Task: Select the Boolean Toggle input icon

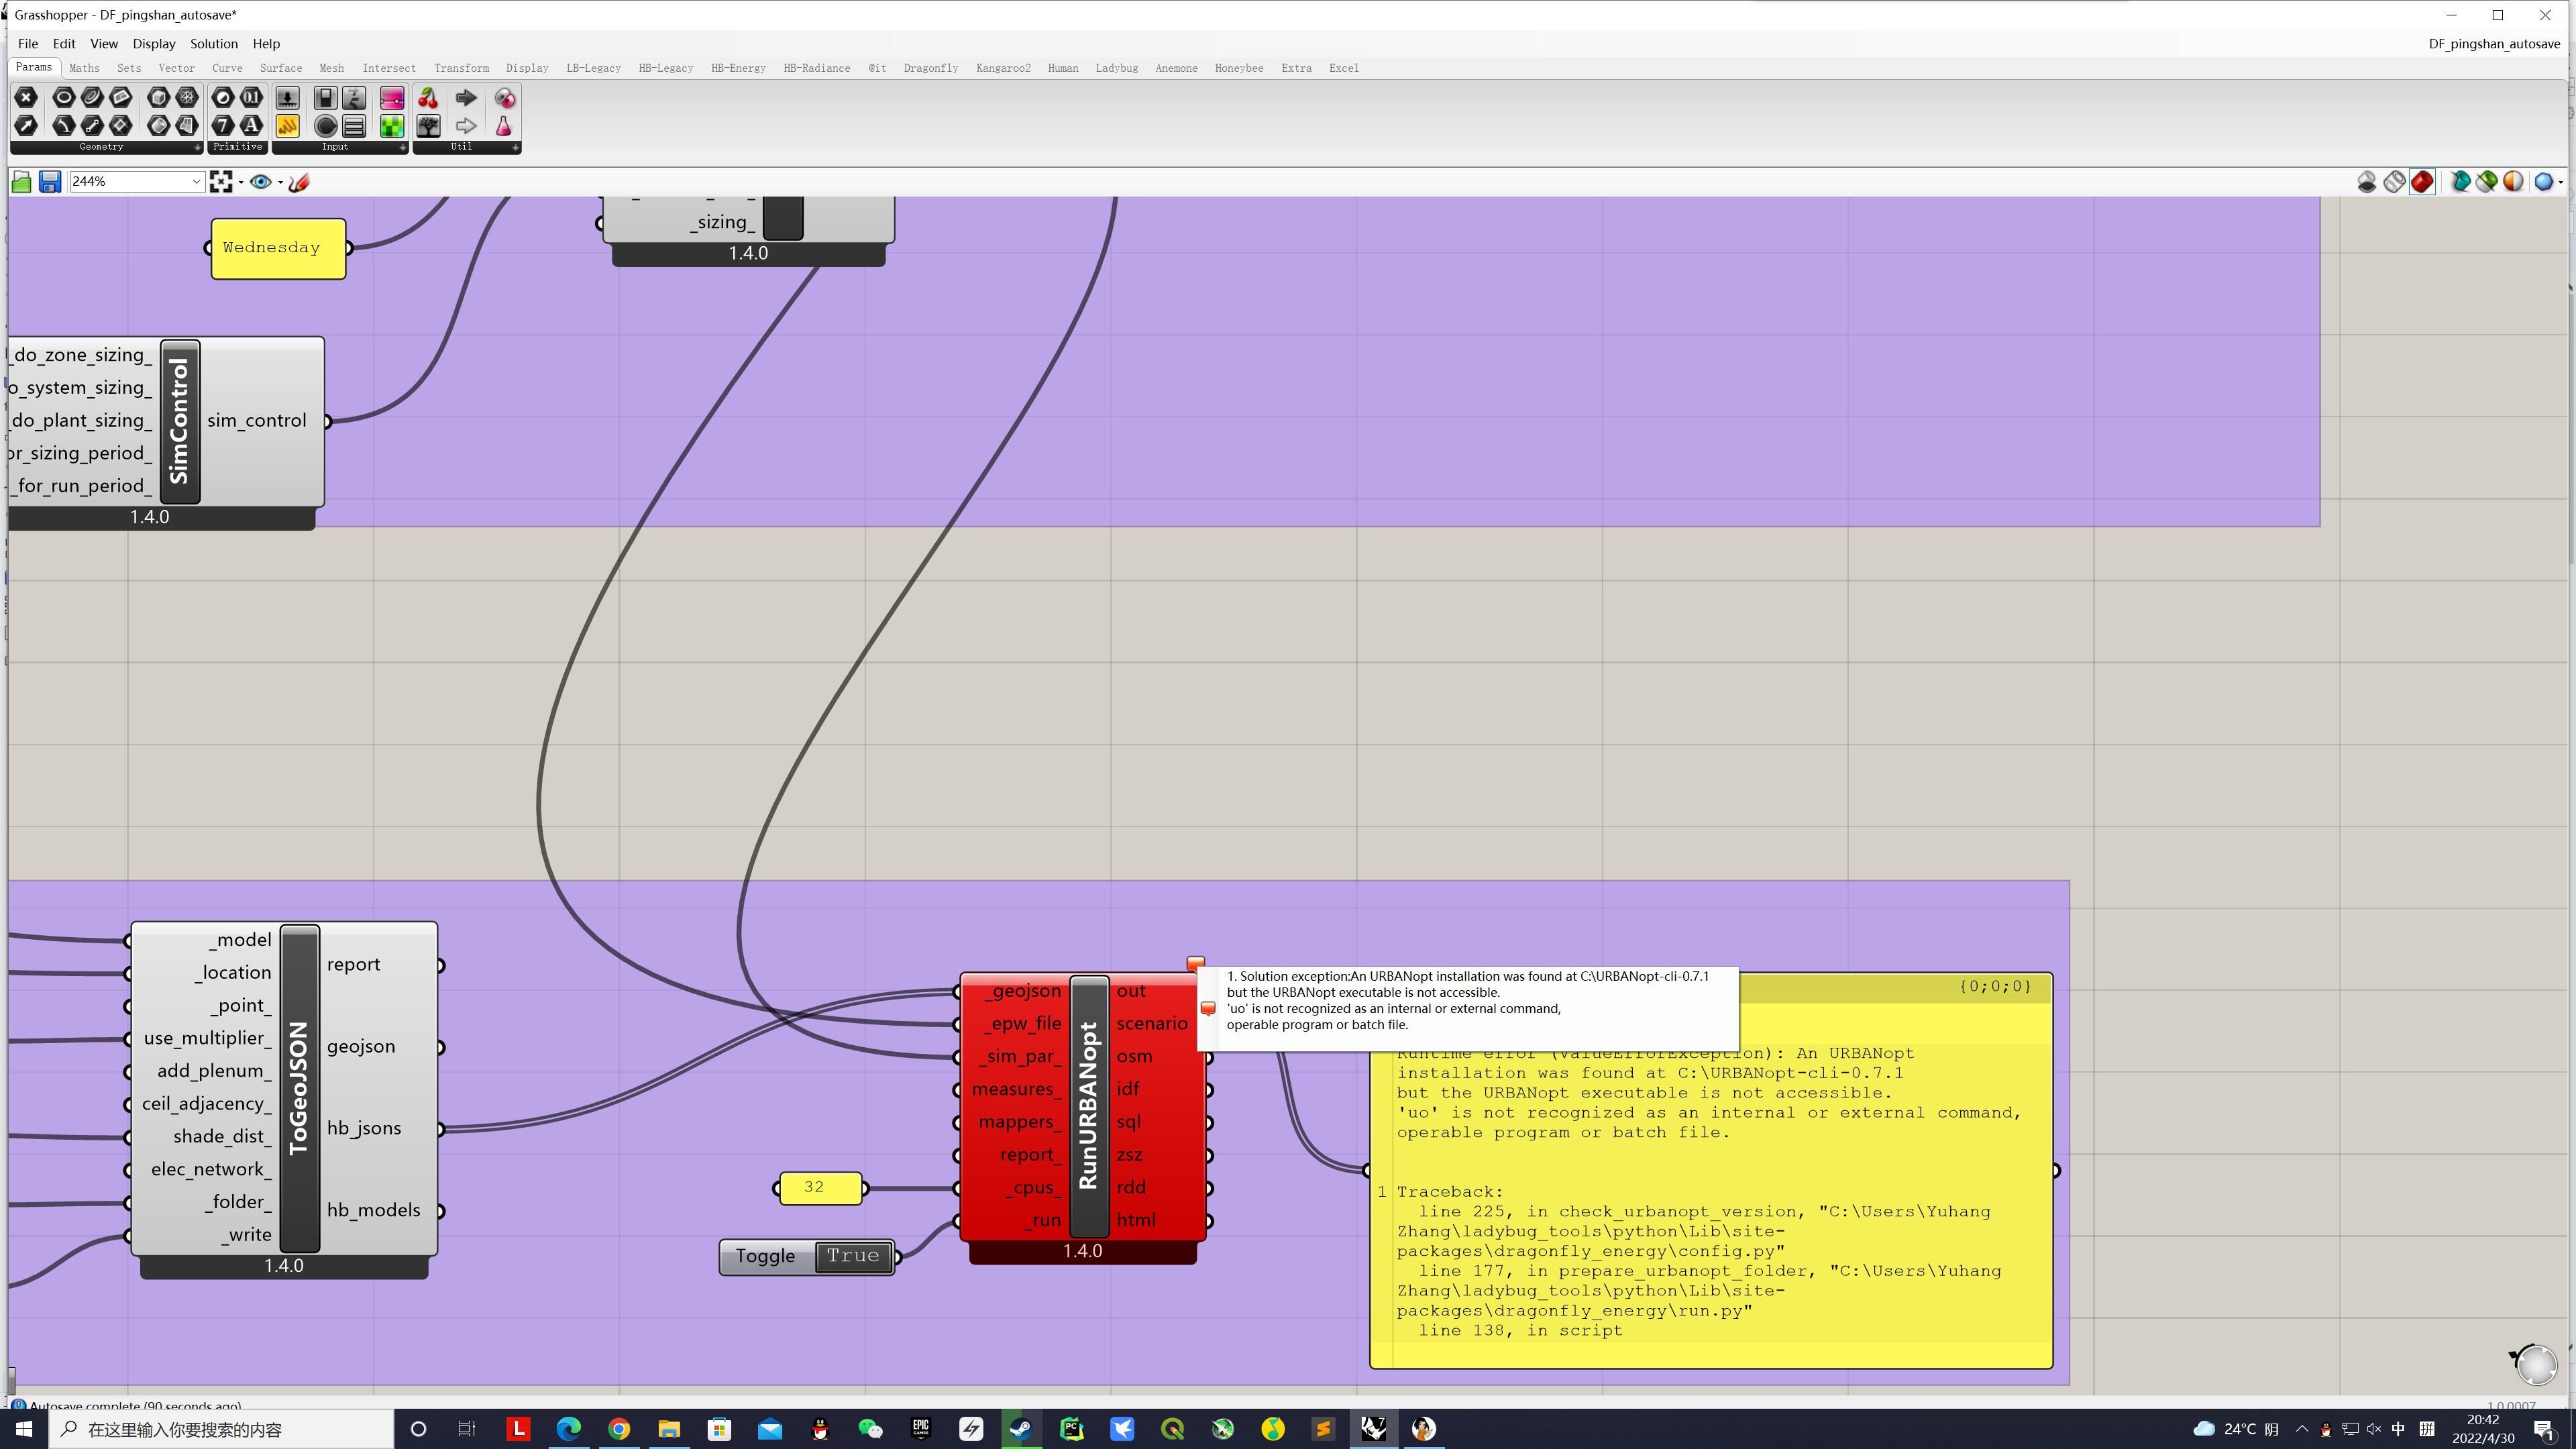Action: click(x=325, y=97)
